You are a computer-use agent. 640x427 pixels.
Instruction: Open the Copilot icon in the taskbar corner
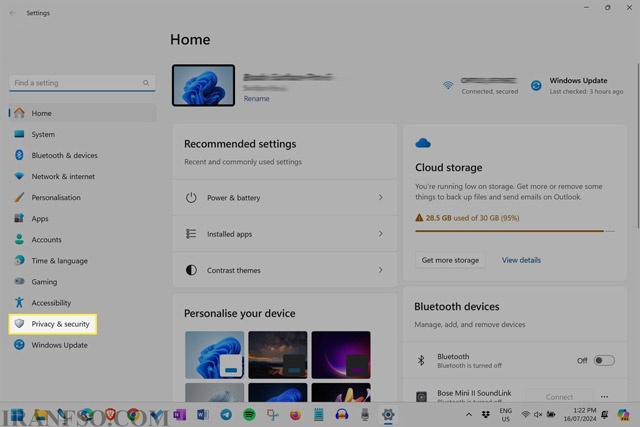[623, 415]
